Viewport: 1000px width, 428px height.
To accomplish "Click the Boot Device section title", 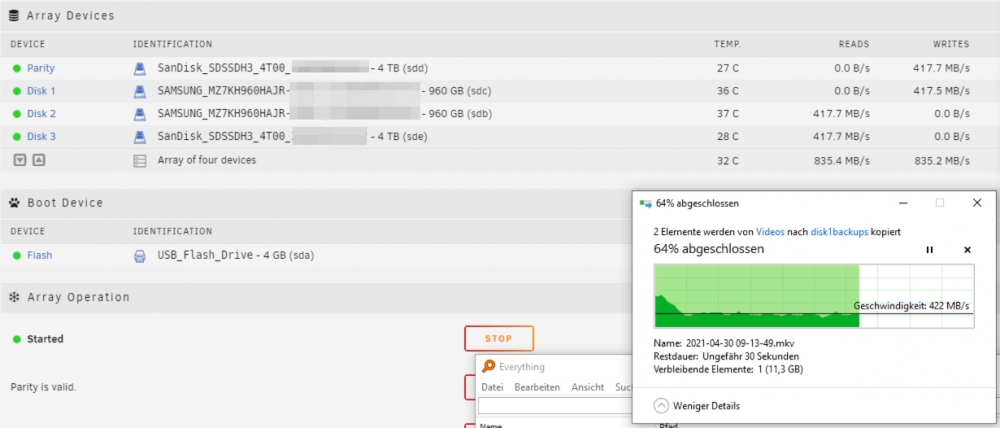I will click(x=65, y=203).
